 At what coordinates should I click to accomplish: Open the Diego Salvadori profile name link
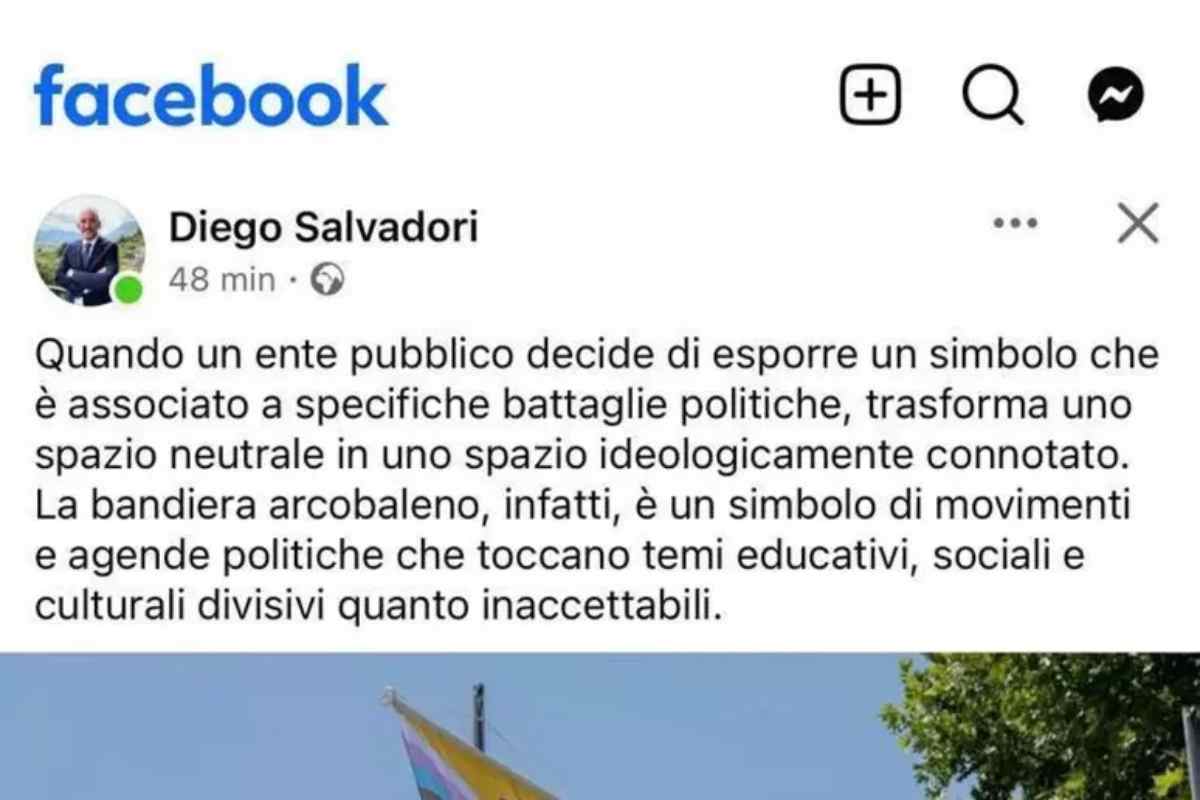(323, 228)
